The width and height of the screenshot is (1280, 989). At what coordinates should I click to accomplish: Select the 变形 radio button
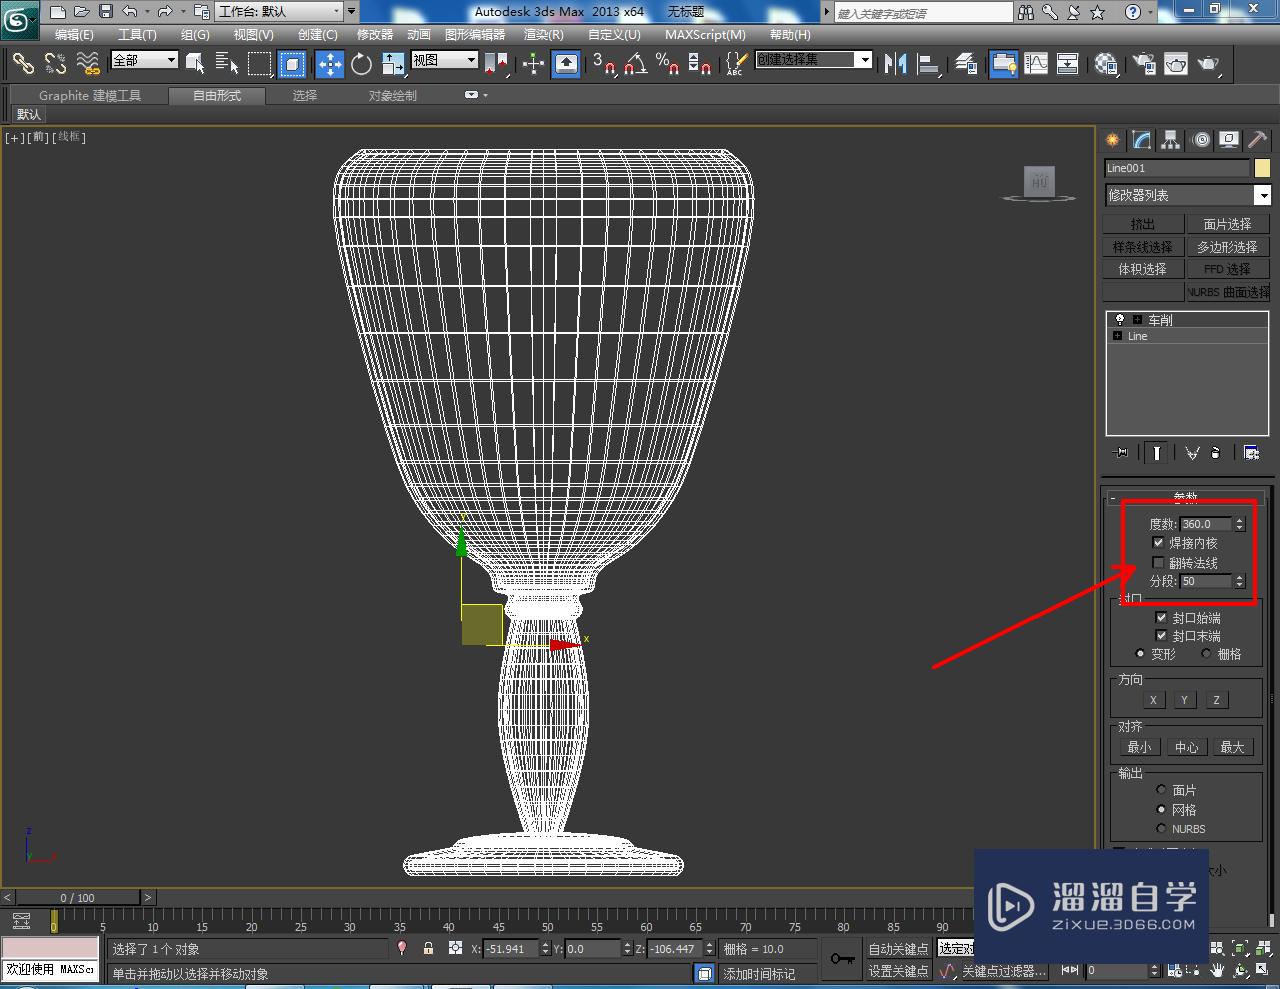(1140, 654)
